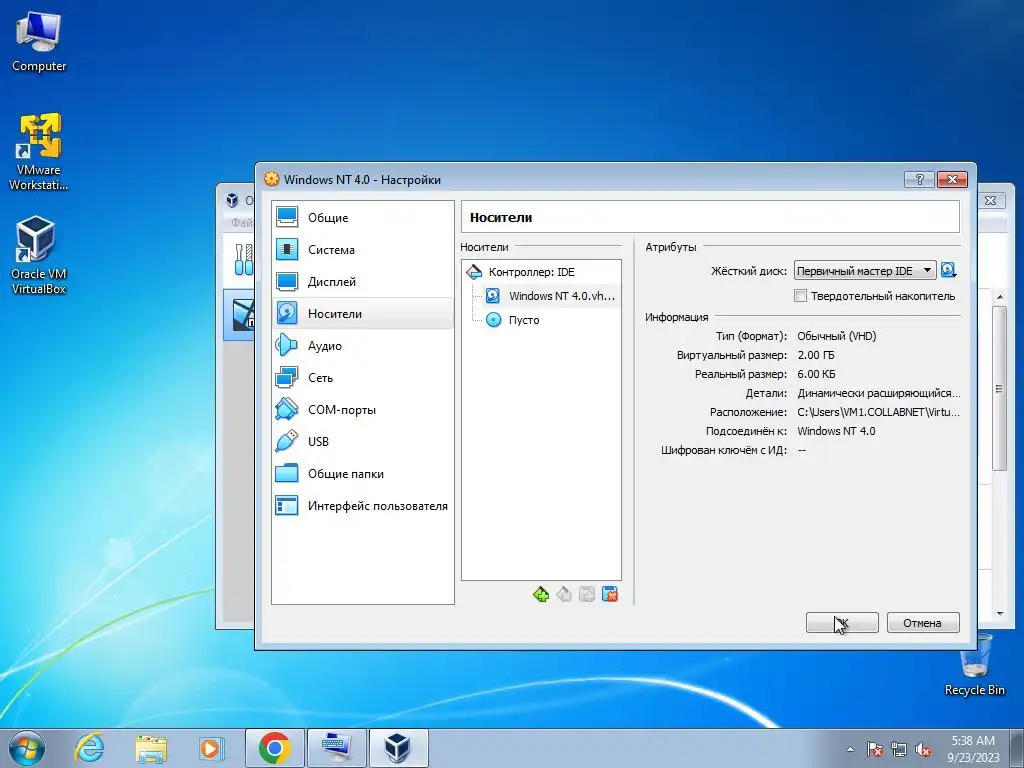
Task: Click the network tray icon
Action: pyautogui.click(x=899, y=750)
